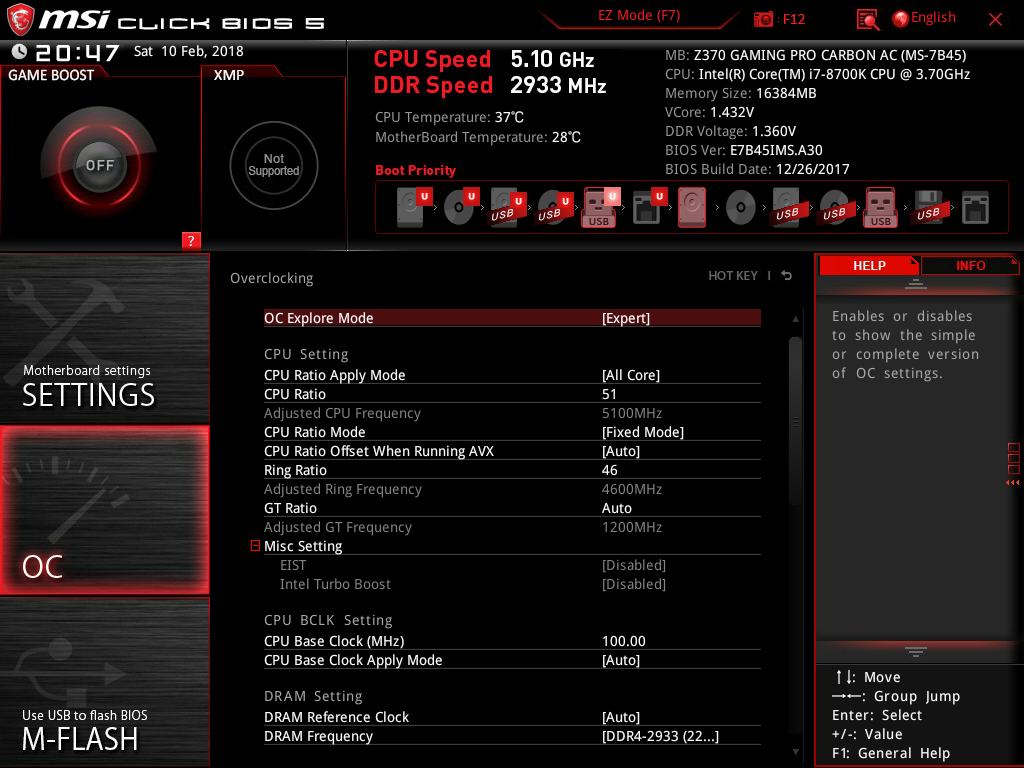Select the legacy CD/DVD boot icon without badge
Viewport: 1024px width, 768px height.
[x=741, y=208]
